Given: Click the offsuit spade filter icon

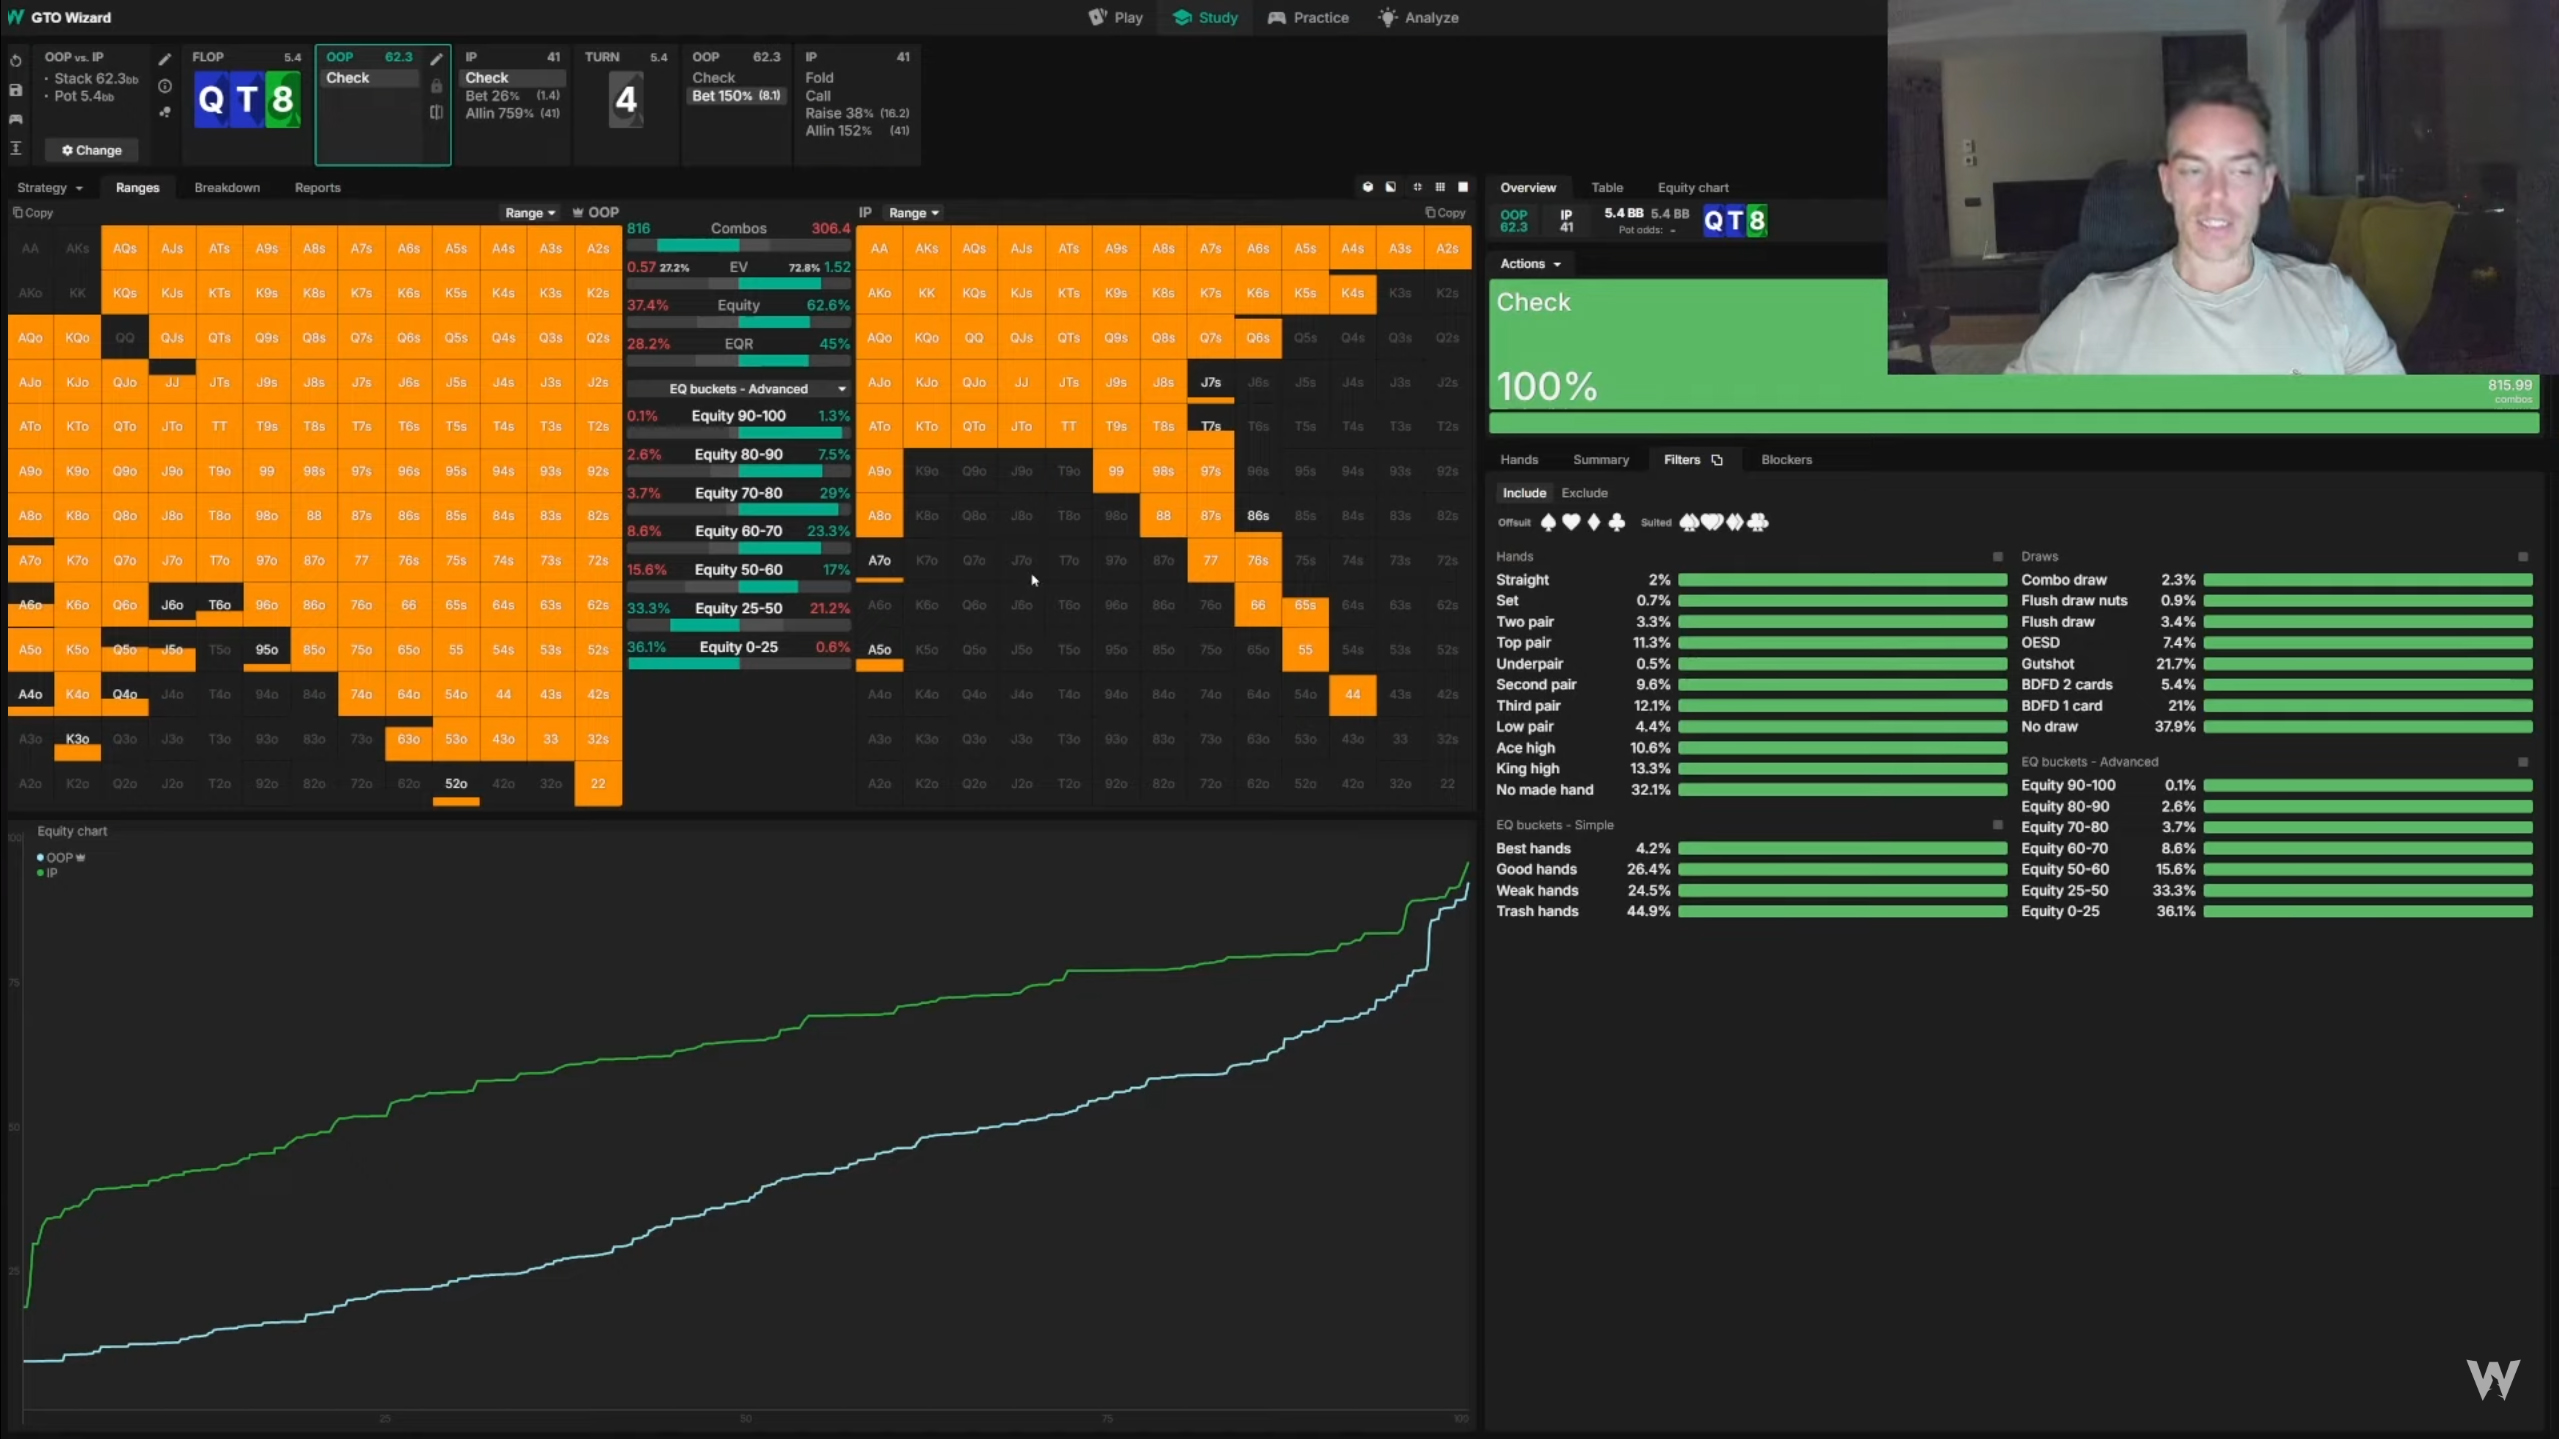Looking at the screenshot, I should click(x=1548, y=522).
